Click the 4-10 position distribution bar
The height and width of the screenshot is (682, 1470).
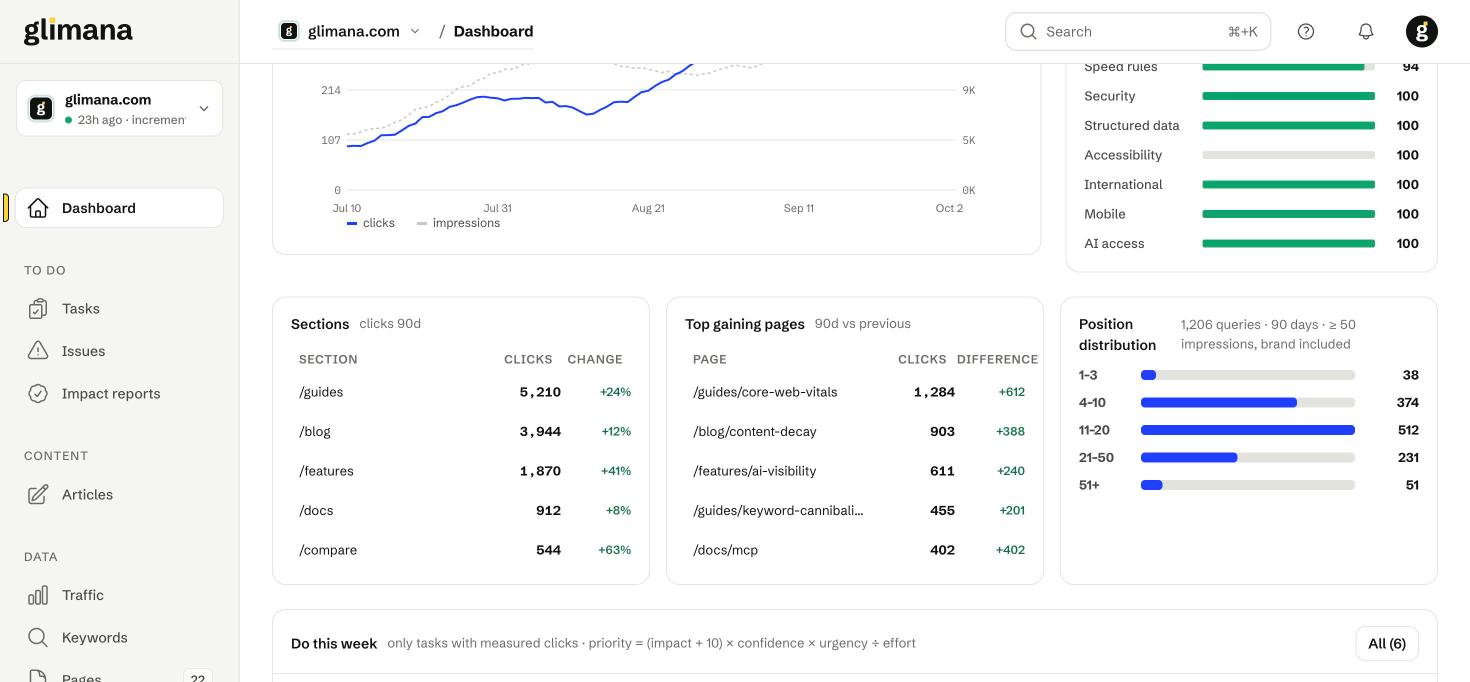pos(1248,403)
